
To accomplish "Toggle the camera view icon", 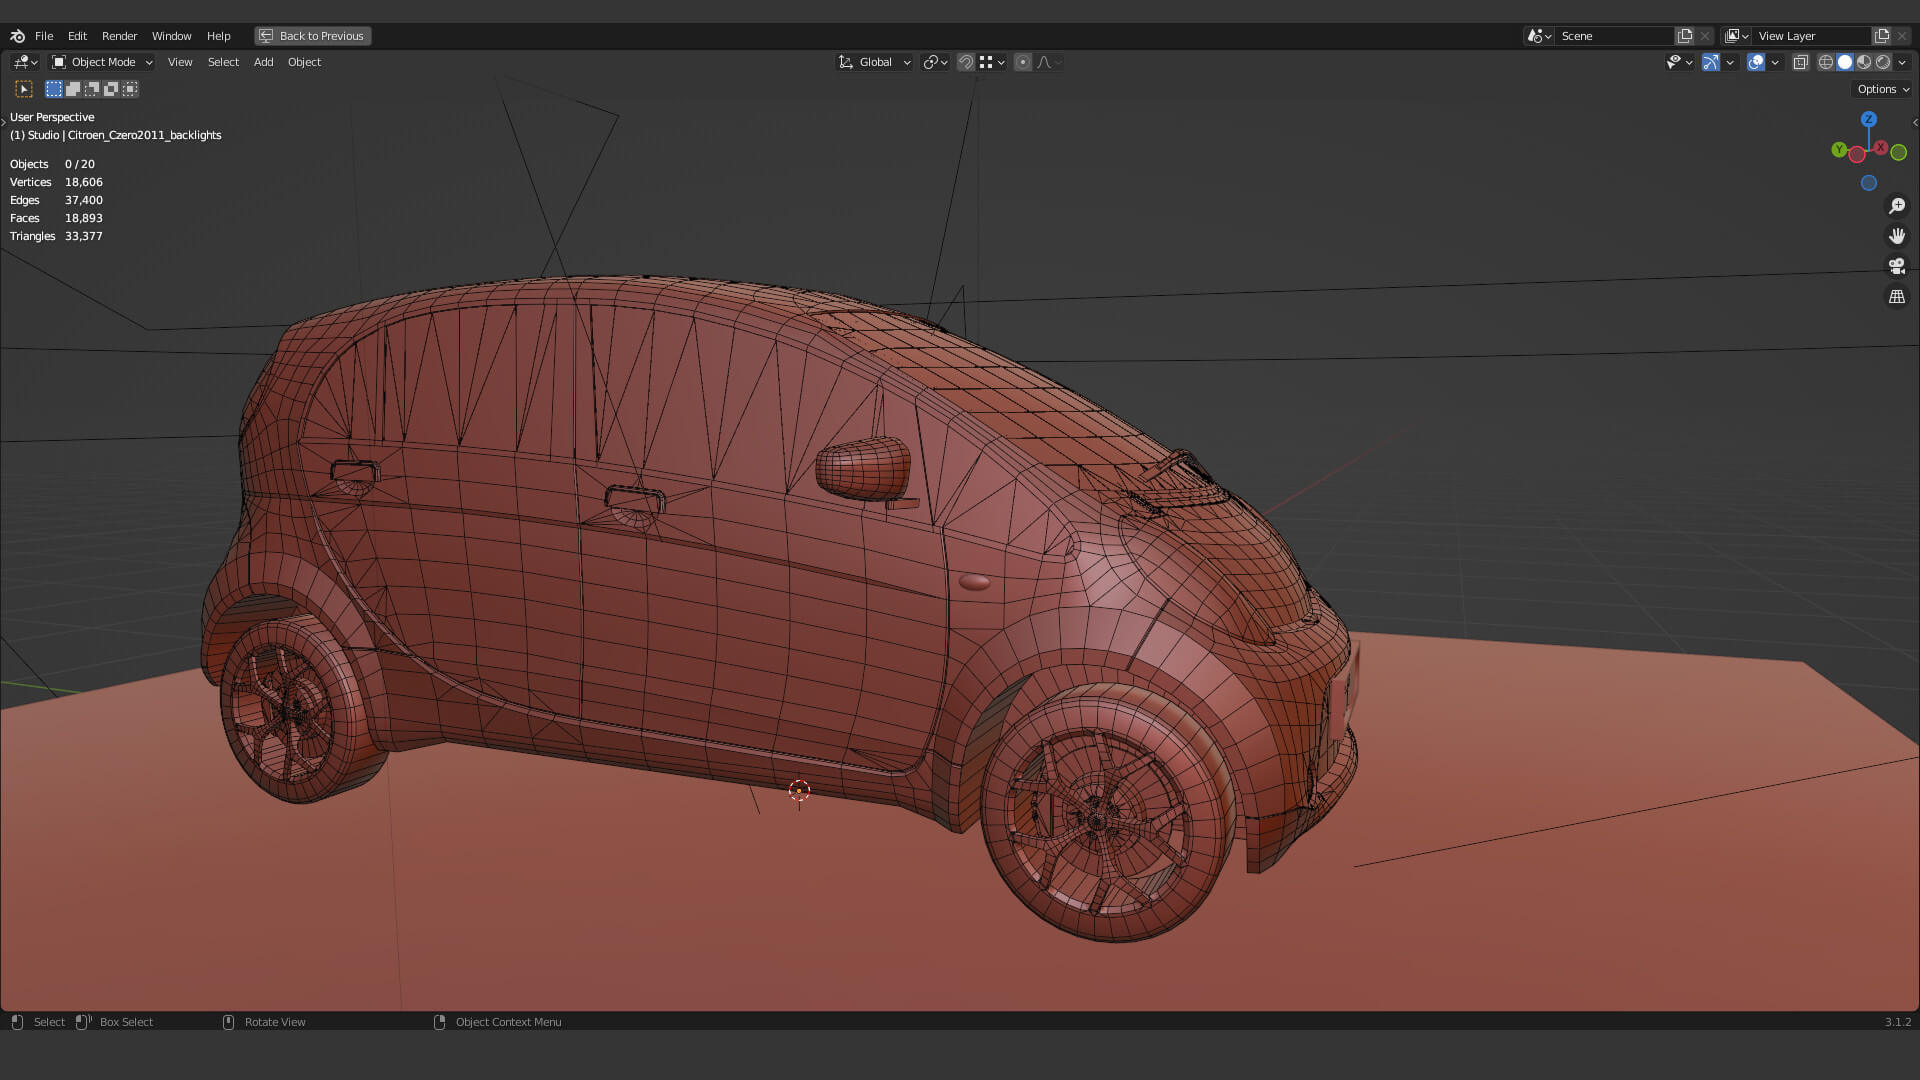I will (1897, 266).
